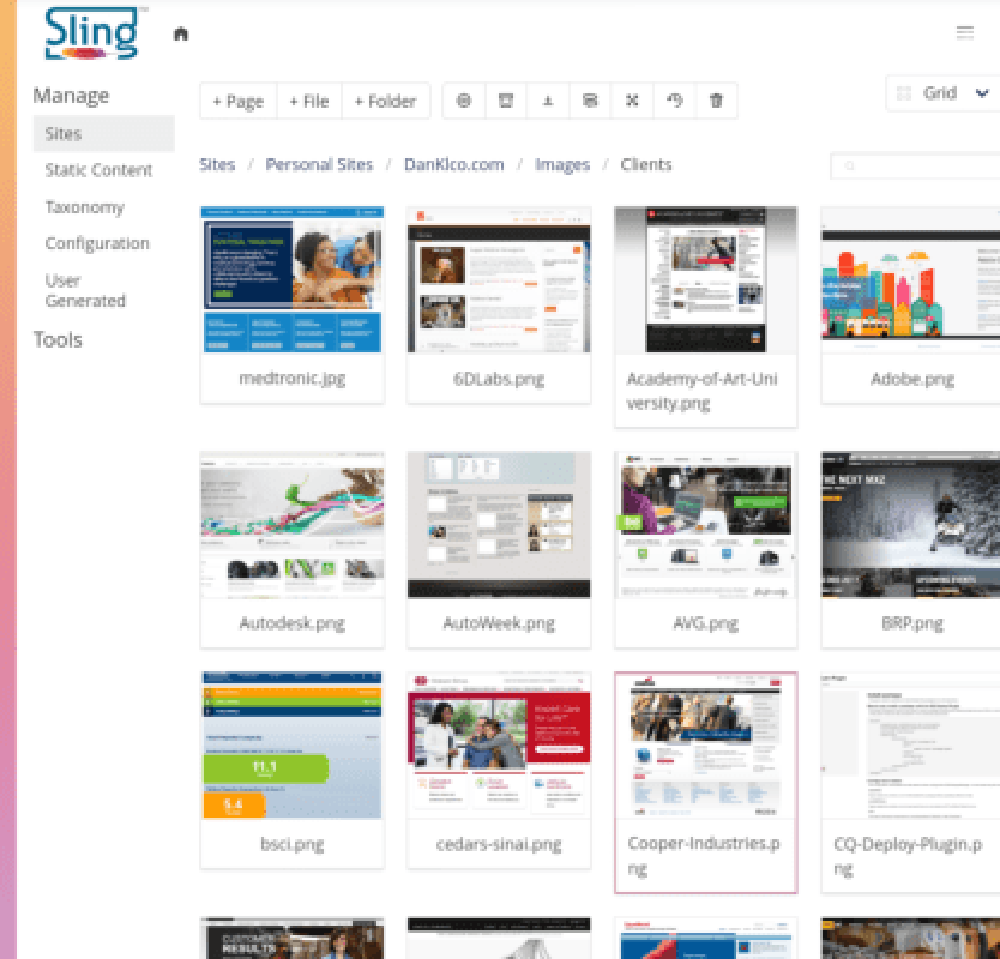Open the Images breadcrumb link

tap(563, 164)
